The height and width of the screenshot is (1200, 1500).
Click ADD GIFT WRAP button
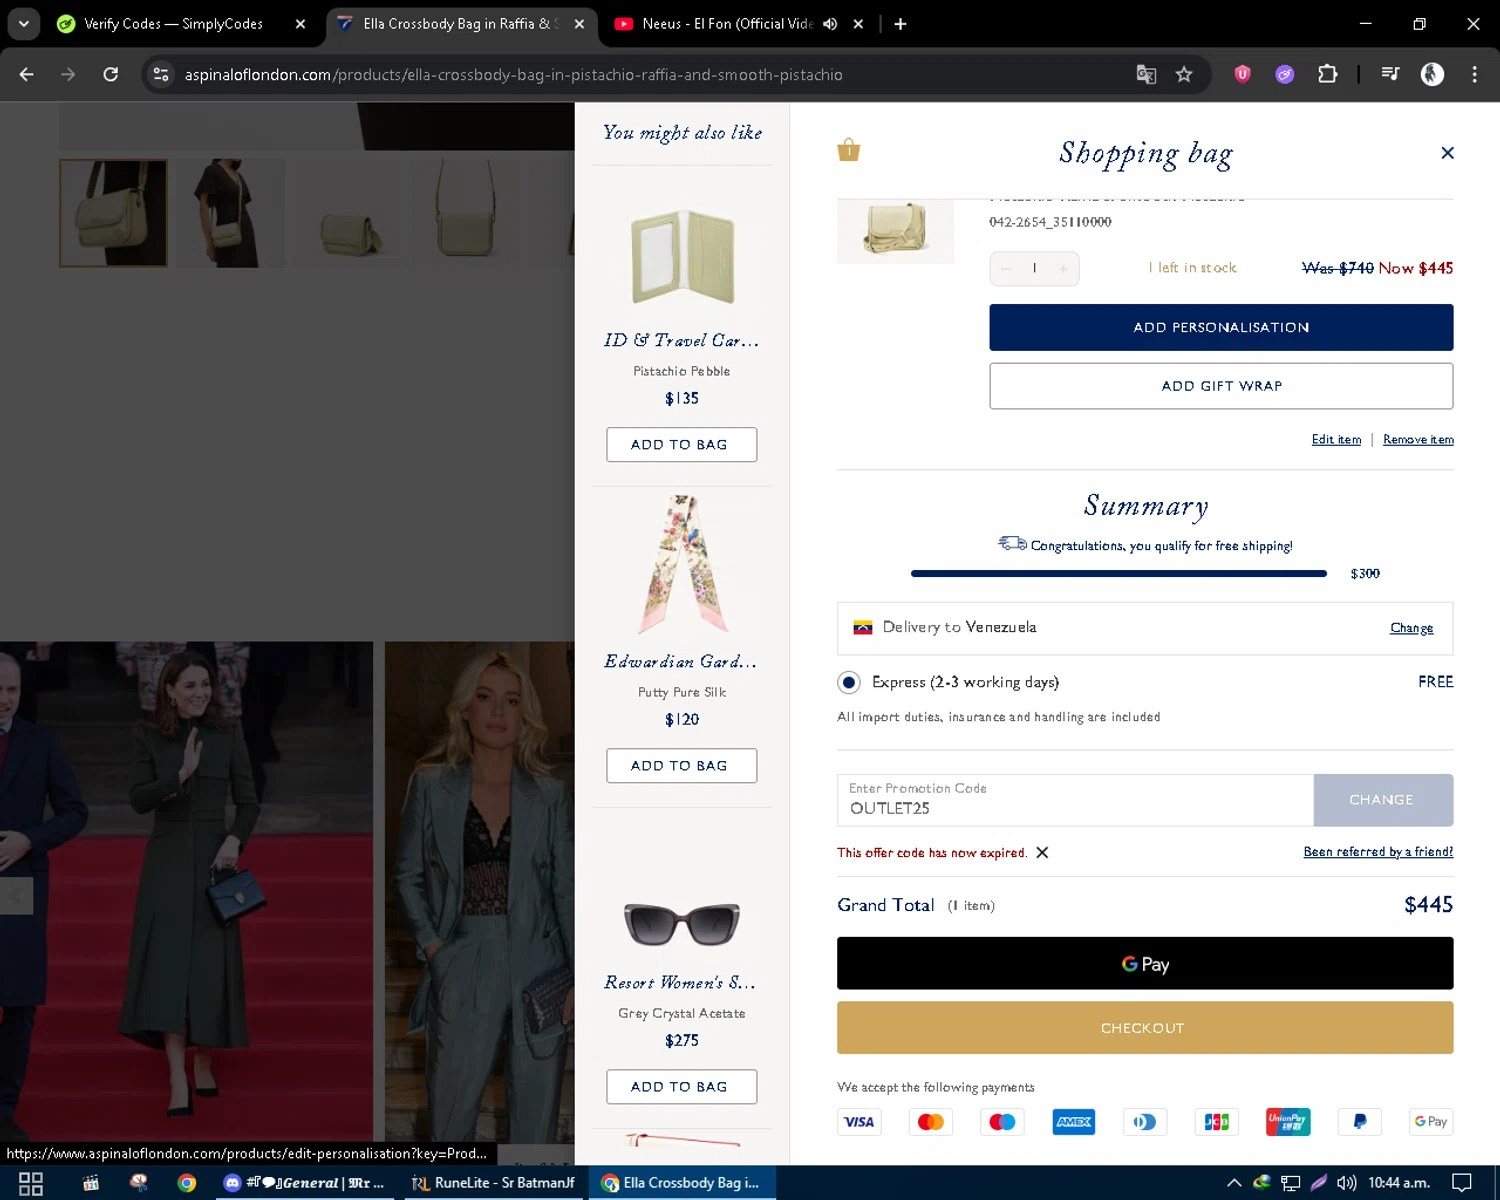[1221, 385]
